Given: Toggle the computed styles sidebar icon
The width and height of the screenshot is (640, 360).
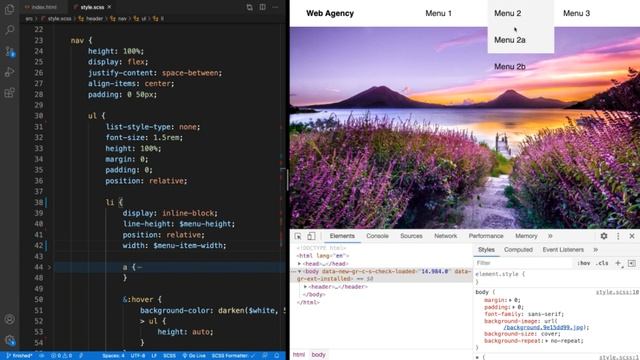Looking at the screenshot, I should [632, 263].
